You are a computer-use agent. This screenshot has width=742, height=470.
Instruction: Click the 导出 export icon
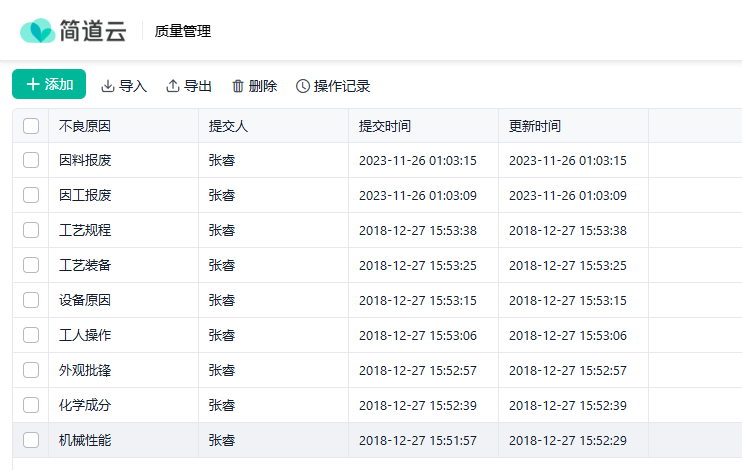(x=173, y=86)
